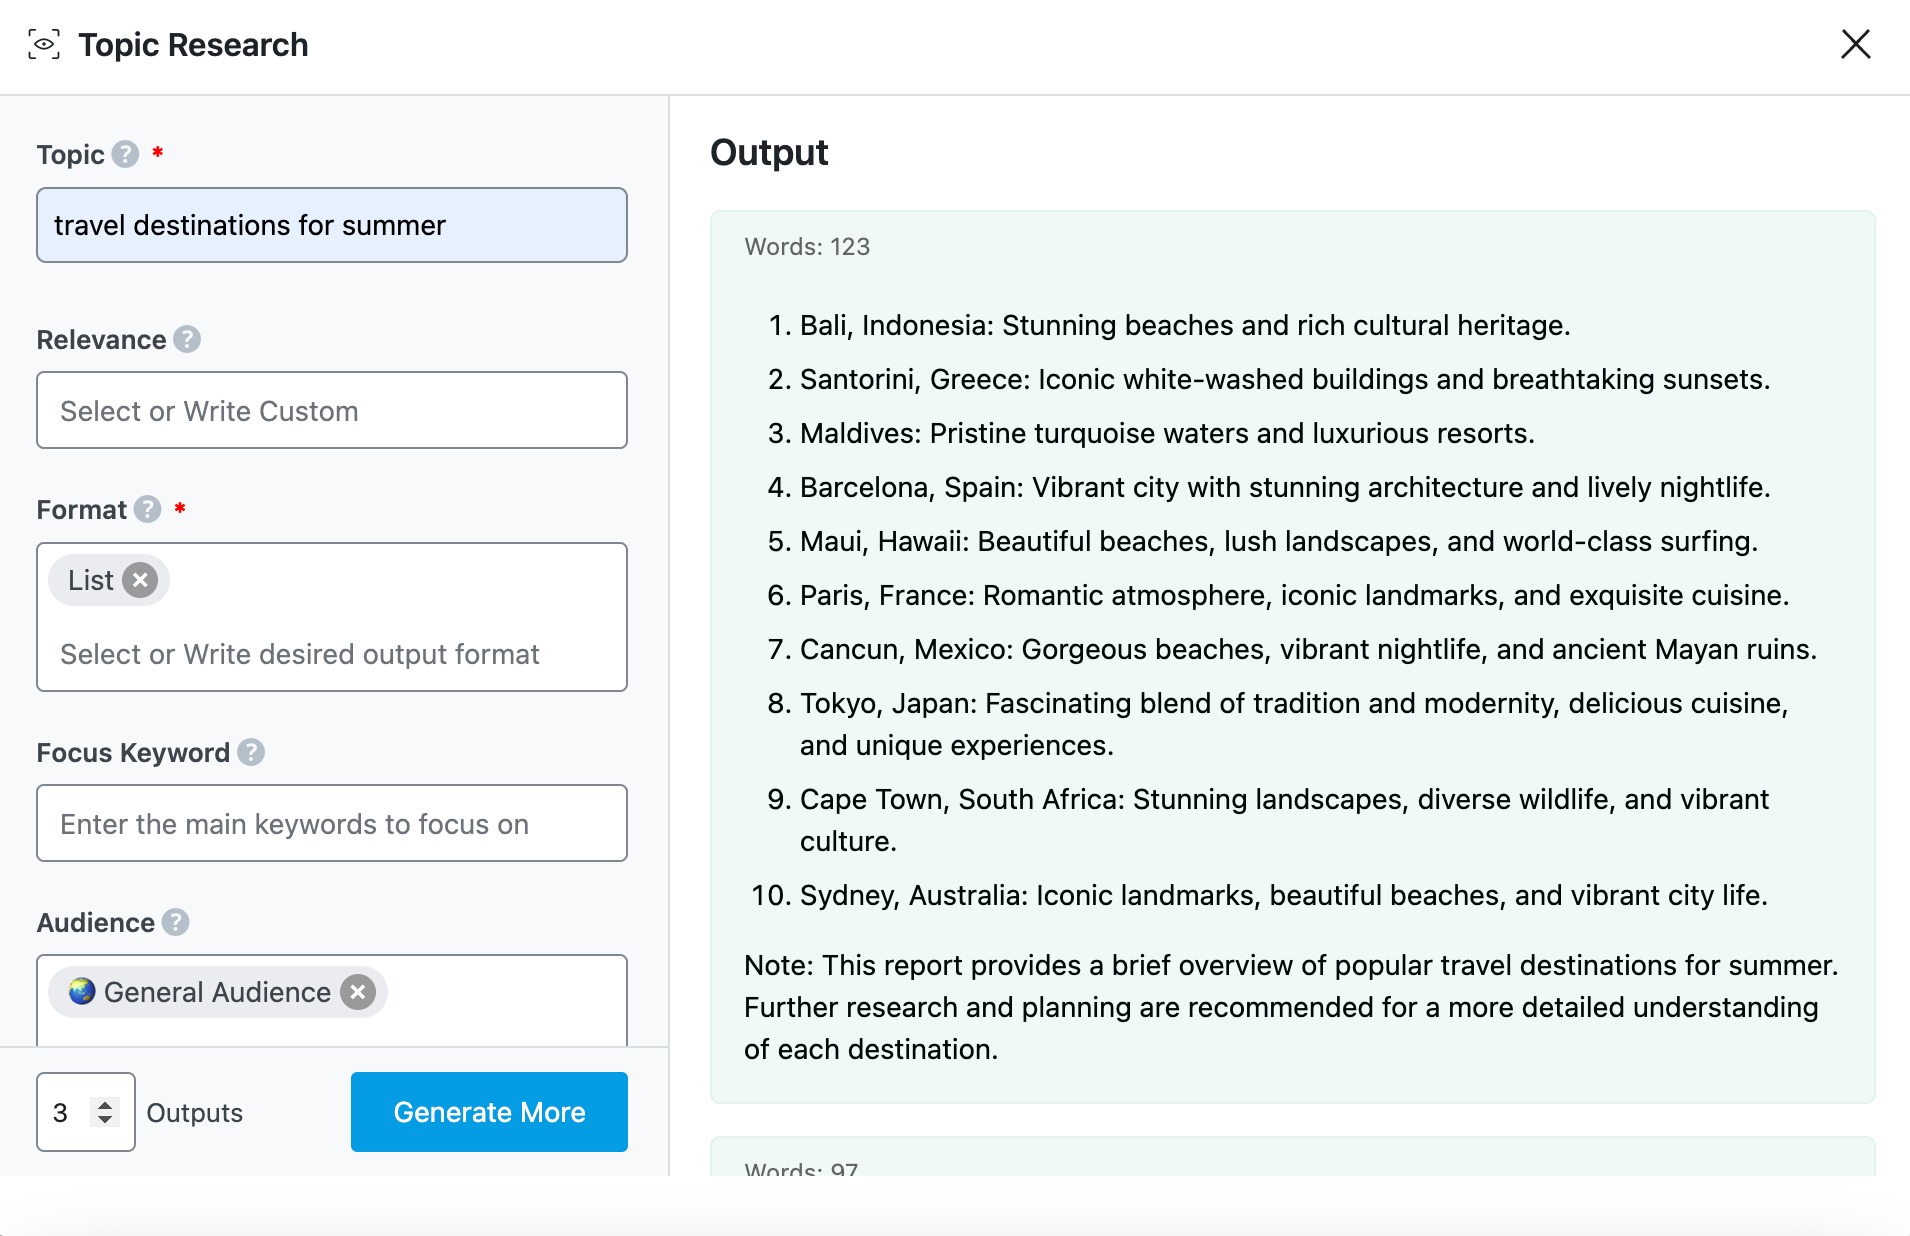The width and height of the screenshot is (1910, 1236).
Task: Click the General Audience tag text
Action: click(x=217, y=992)
